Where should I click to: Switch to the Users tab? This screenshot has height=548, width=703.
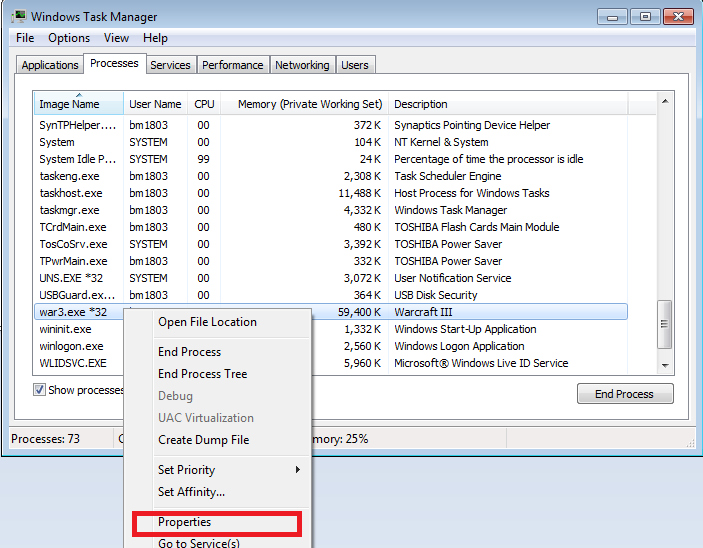[x=355, y=65]
